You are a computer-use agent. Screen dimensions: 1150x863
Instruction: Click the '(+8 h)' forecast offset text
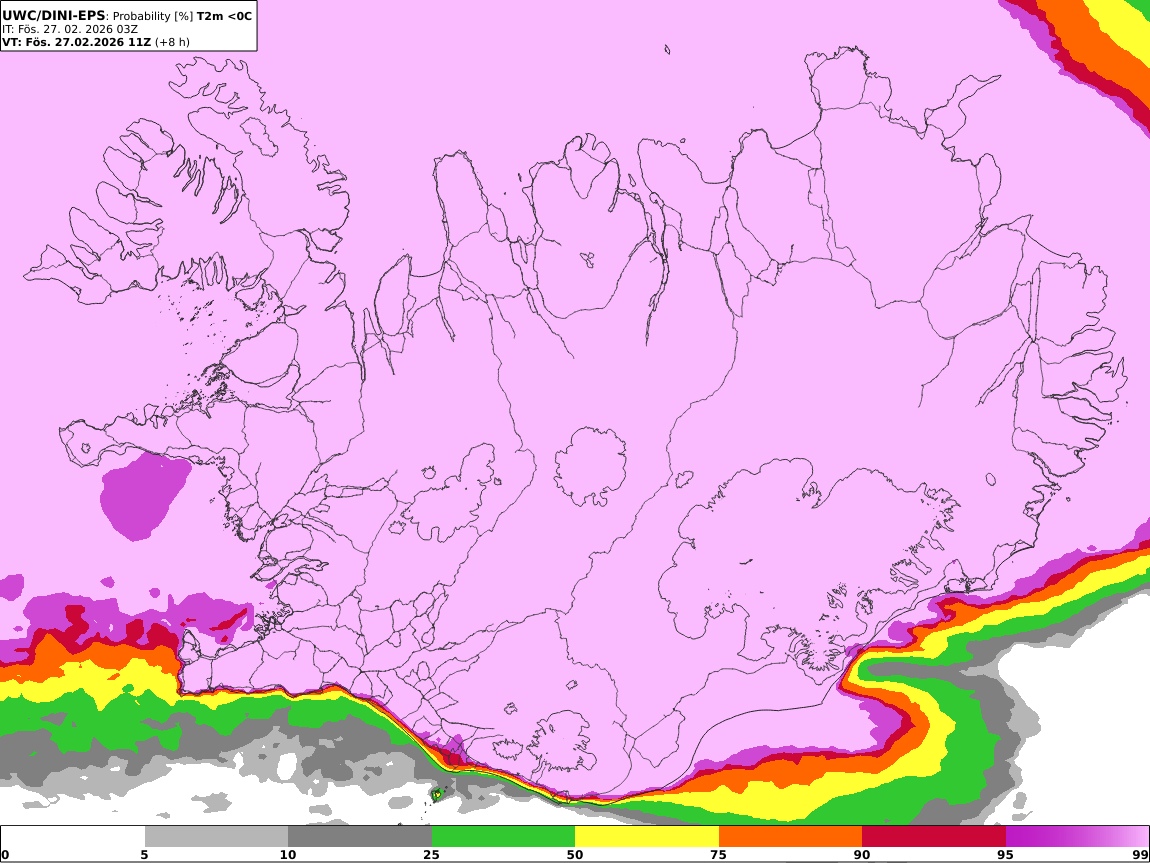172,42
